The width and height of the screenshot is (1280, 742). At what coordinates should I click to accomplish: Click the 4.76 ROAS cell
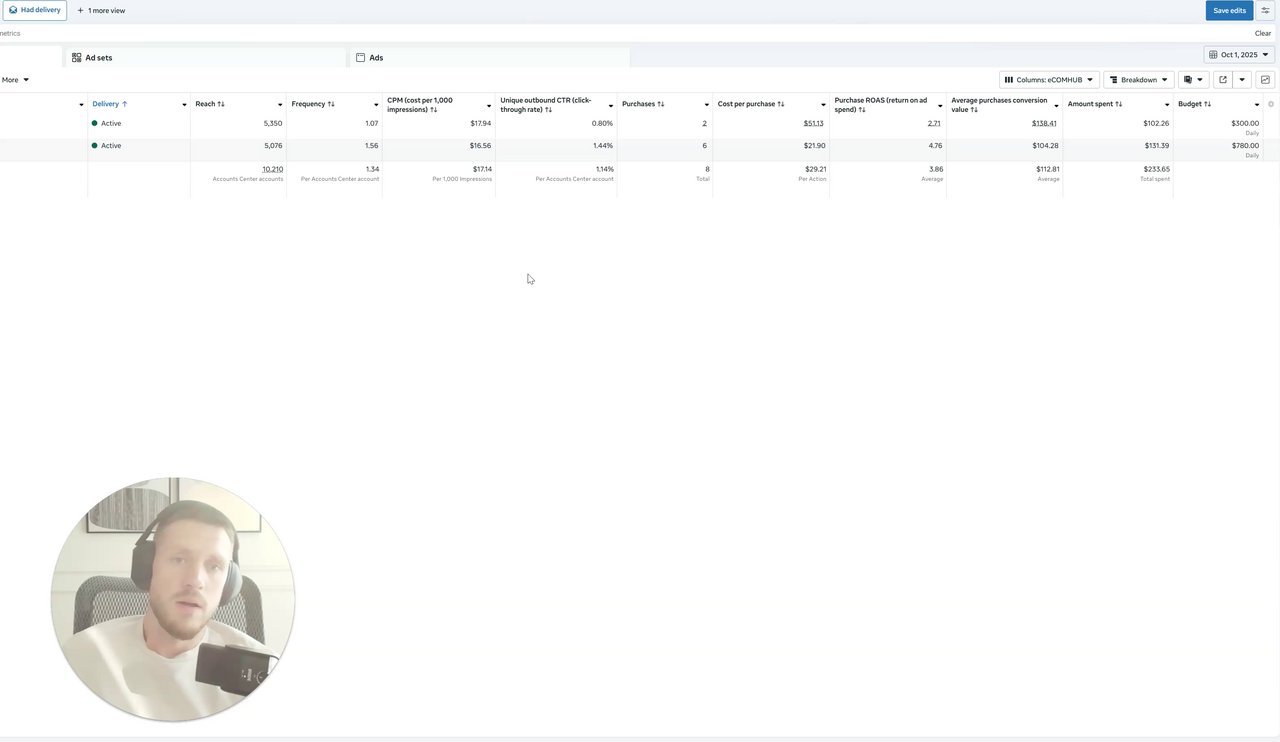coord(935,146)
